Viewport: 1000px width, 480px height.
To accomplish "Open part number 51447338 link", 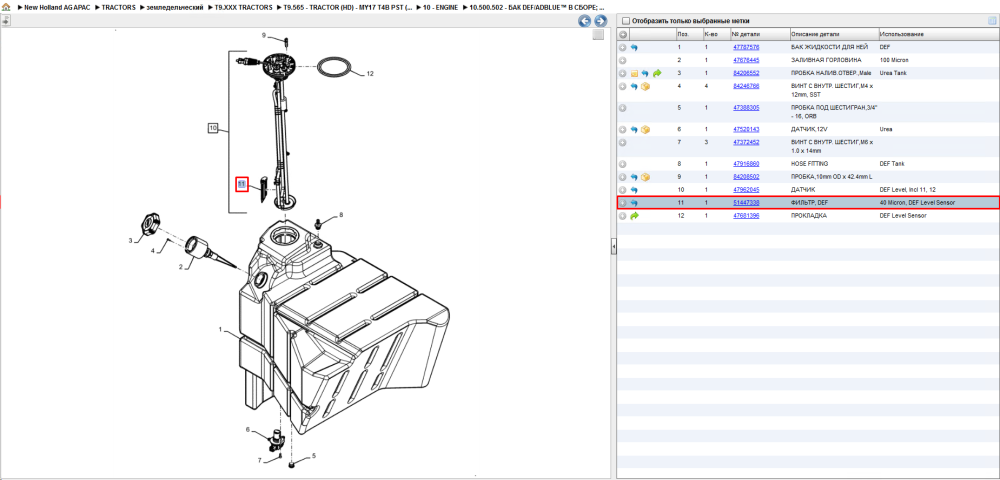I will coord(746,203).
